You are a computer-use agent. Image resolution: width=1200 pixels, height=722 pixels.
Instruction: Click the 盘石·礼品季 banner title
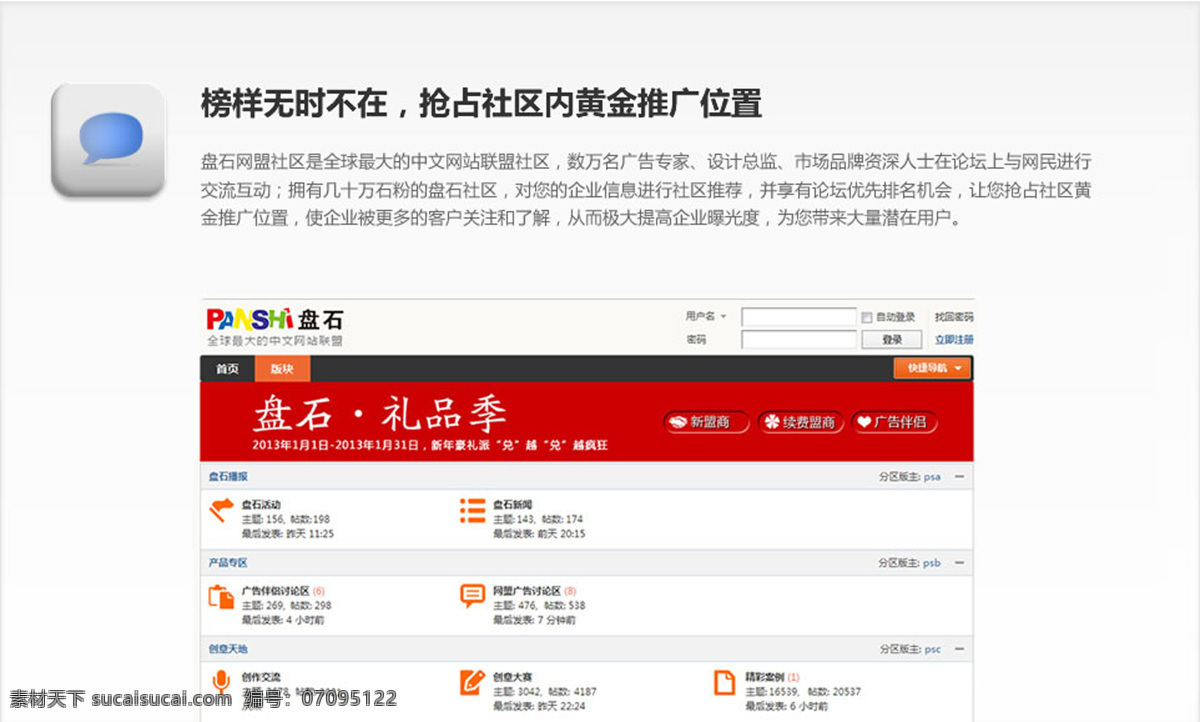tap(380, 413)
